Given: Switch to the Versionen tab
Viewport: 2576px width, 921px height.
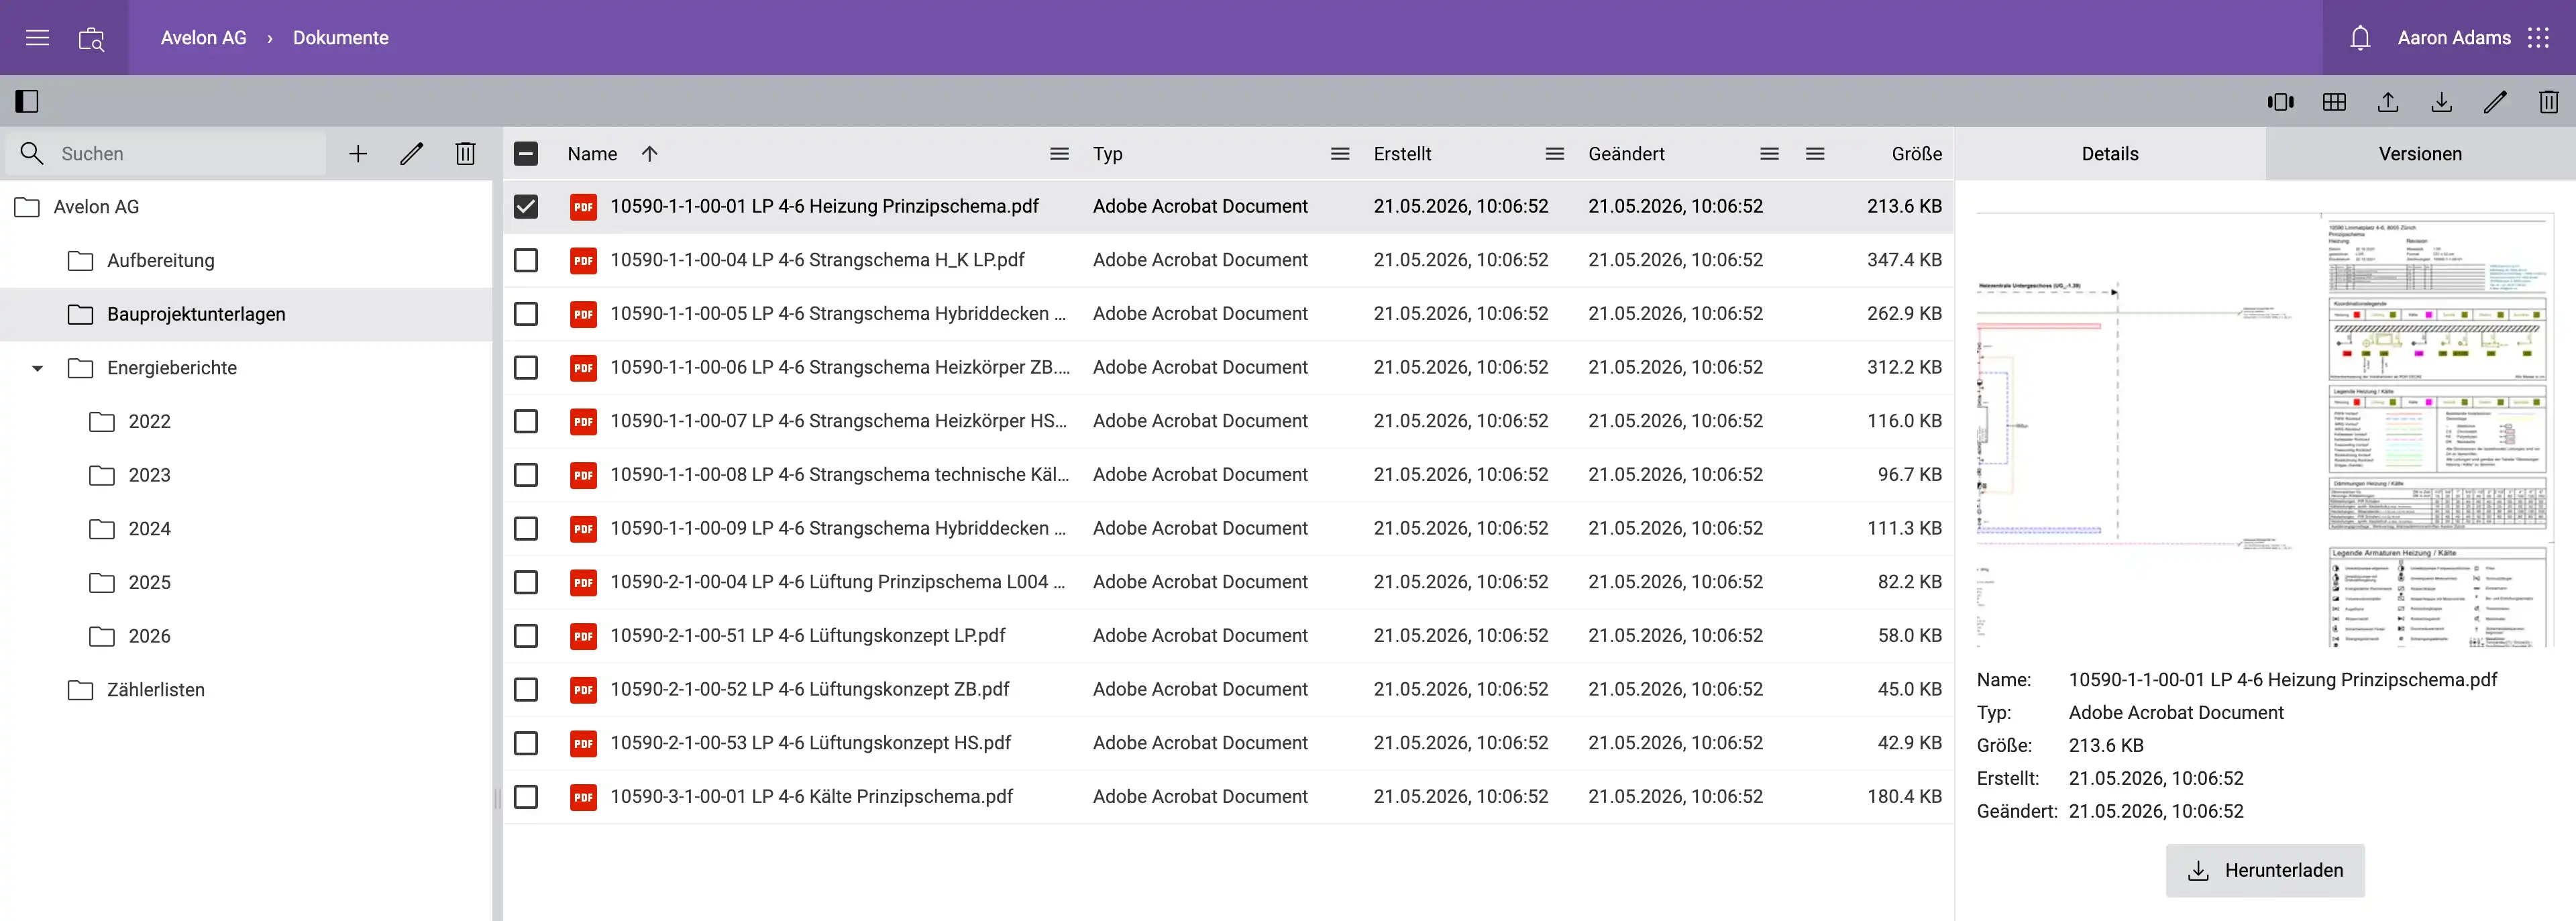Looking at the screenshot, I should pyautogui.click(x=2420, y=154).
